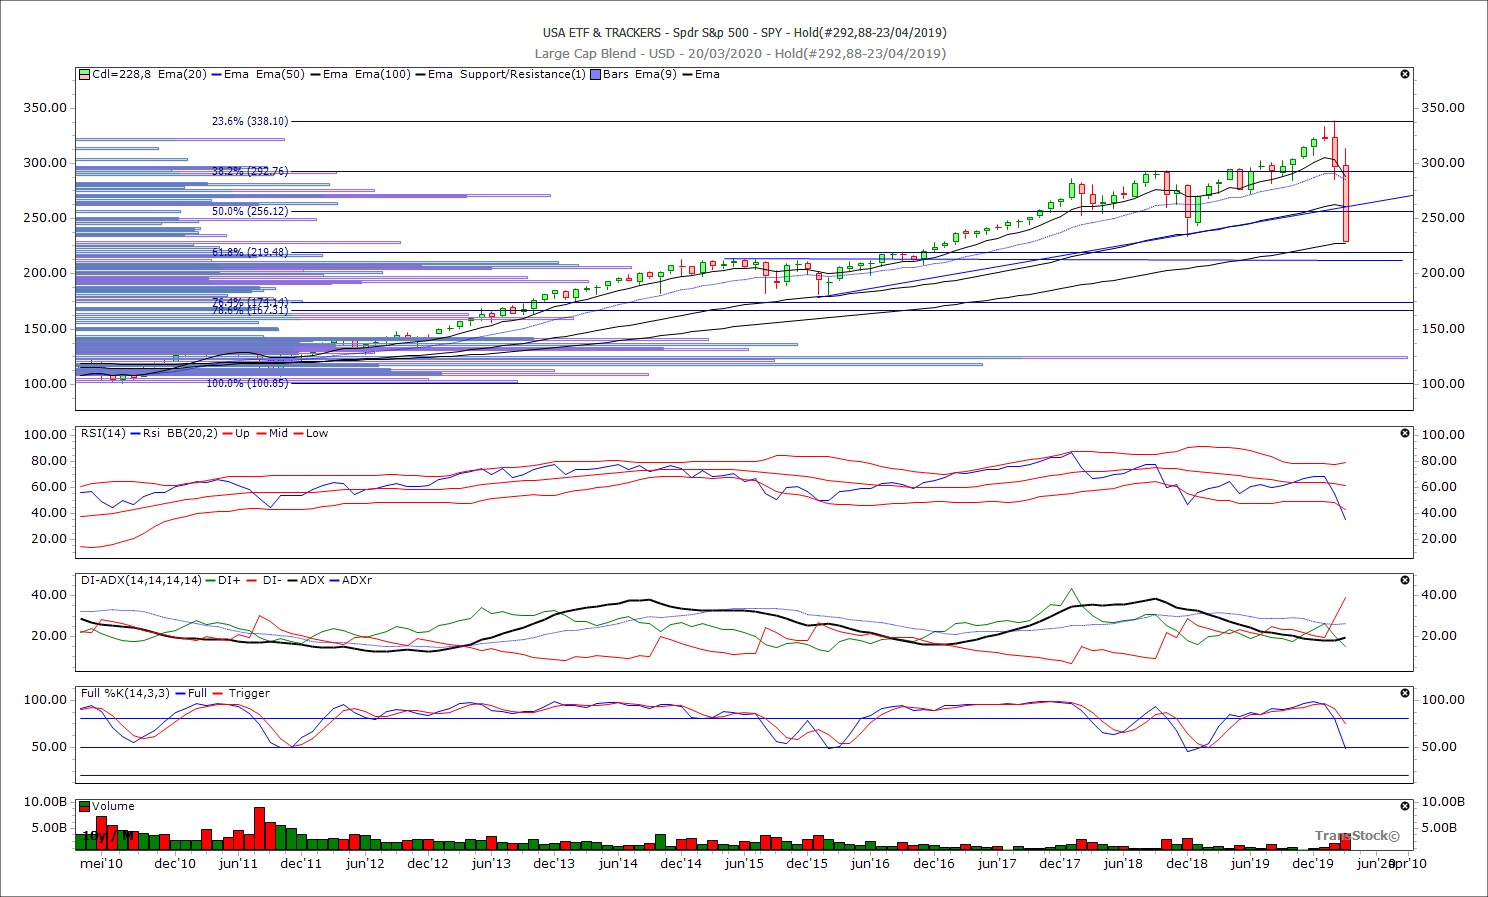Select the Support/Resistance(1) legend entry

(523, 74)
